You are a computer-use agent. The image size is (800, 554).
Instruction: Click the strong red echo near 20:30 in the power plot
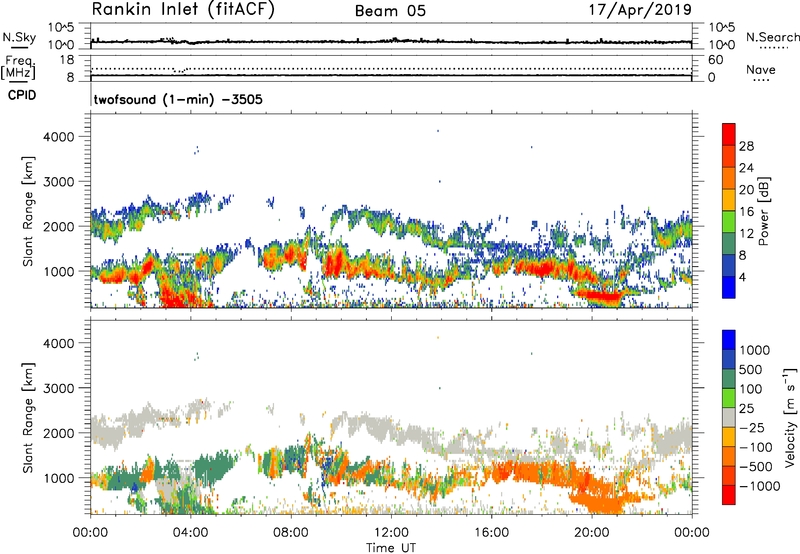[x=603, y=296]
